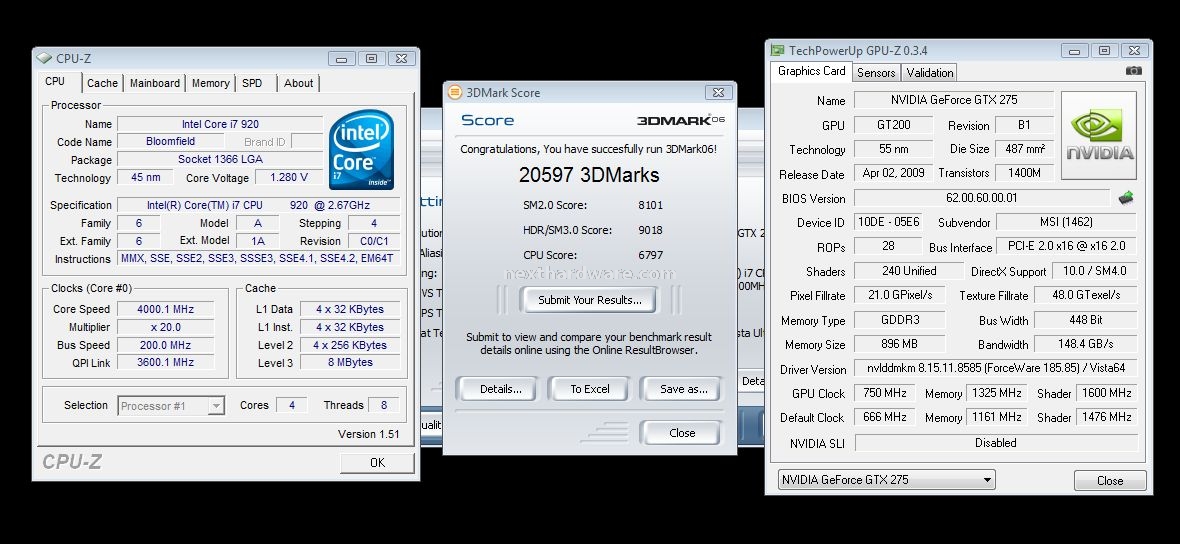Viewport: 1180px width, 544px height.
Task: Close the 3DMark Score dialog via title bar X
Action: click(718, 93)
